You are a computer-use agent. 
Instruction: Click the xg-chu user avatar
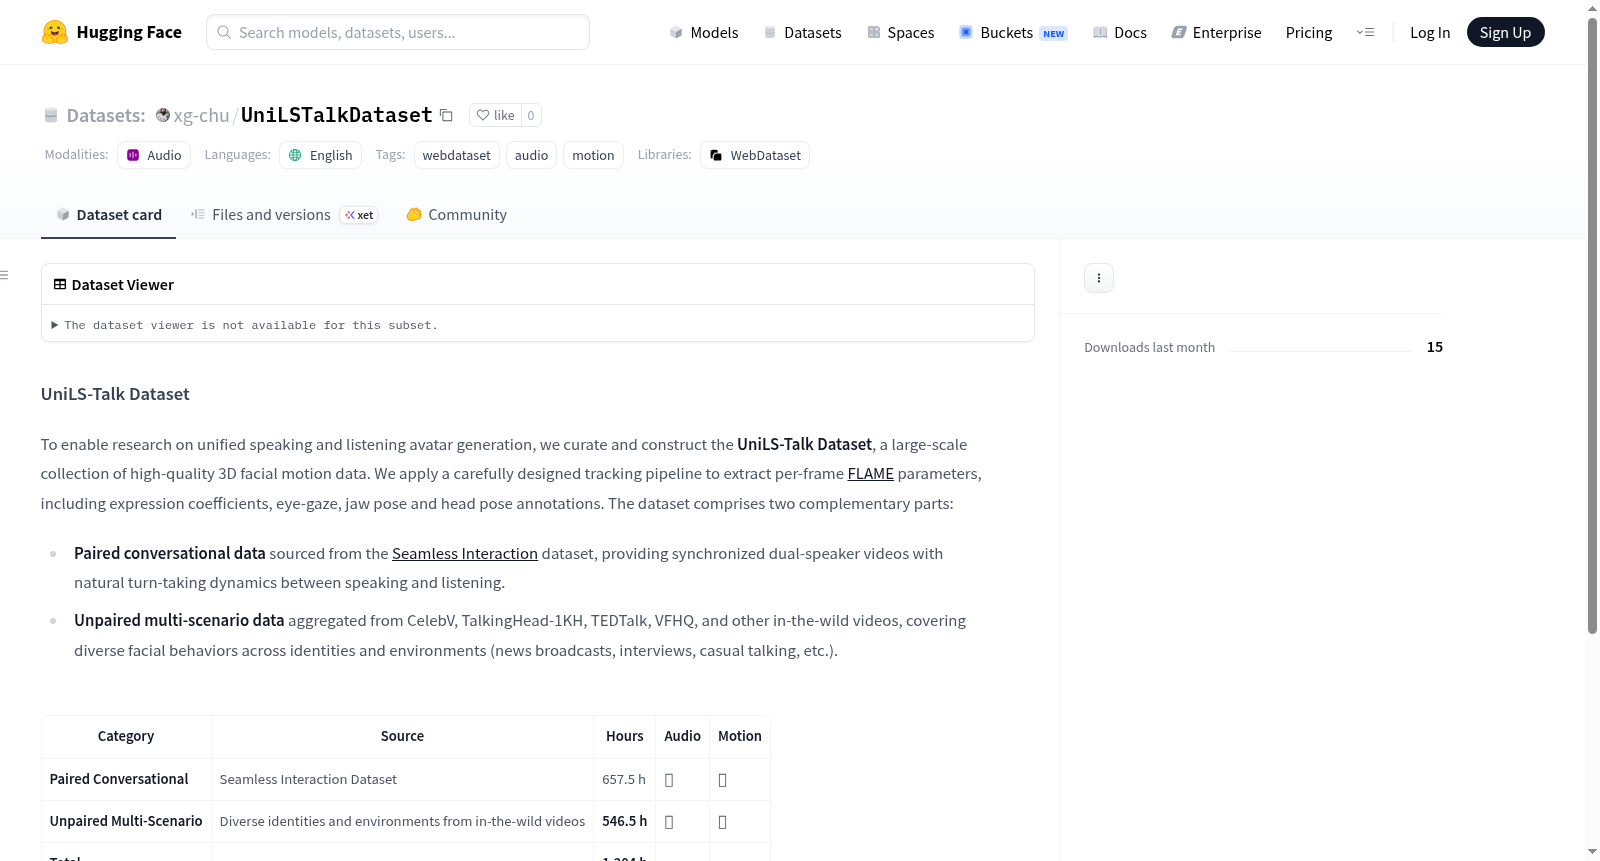click(x=163, y=115)
